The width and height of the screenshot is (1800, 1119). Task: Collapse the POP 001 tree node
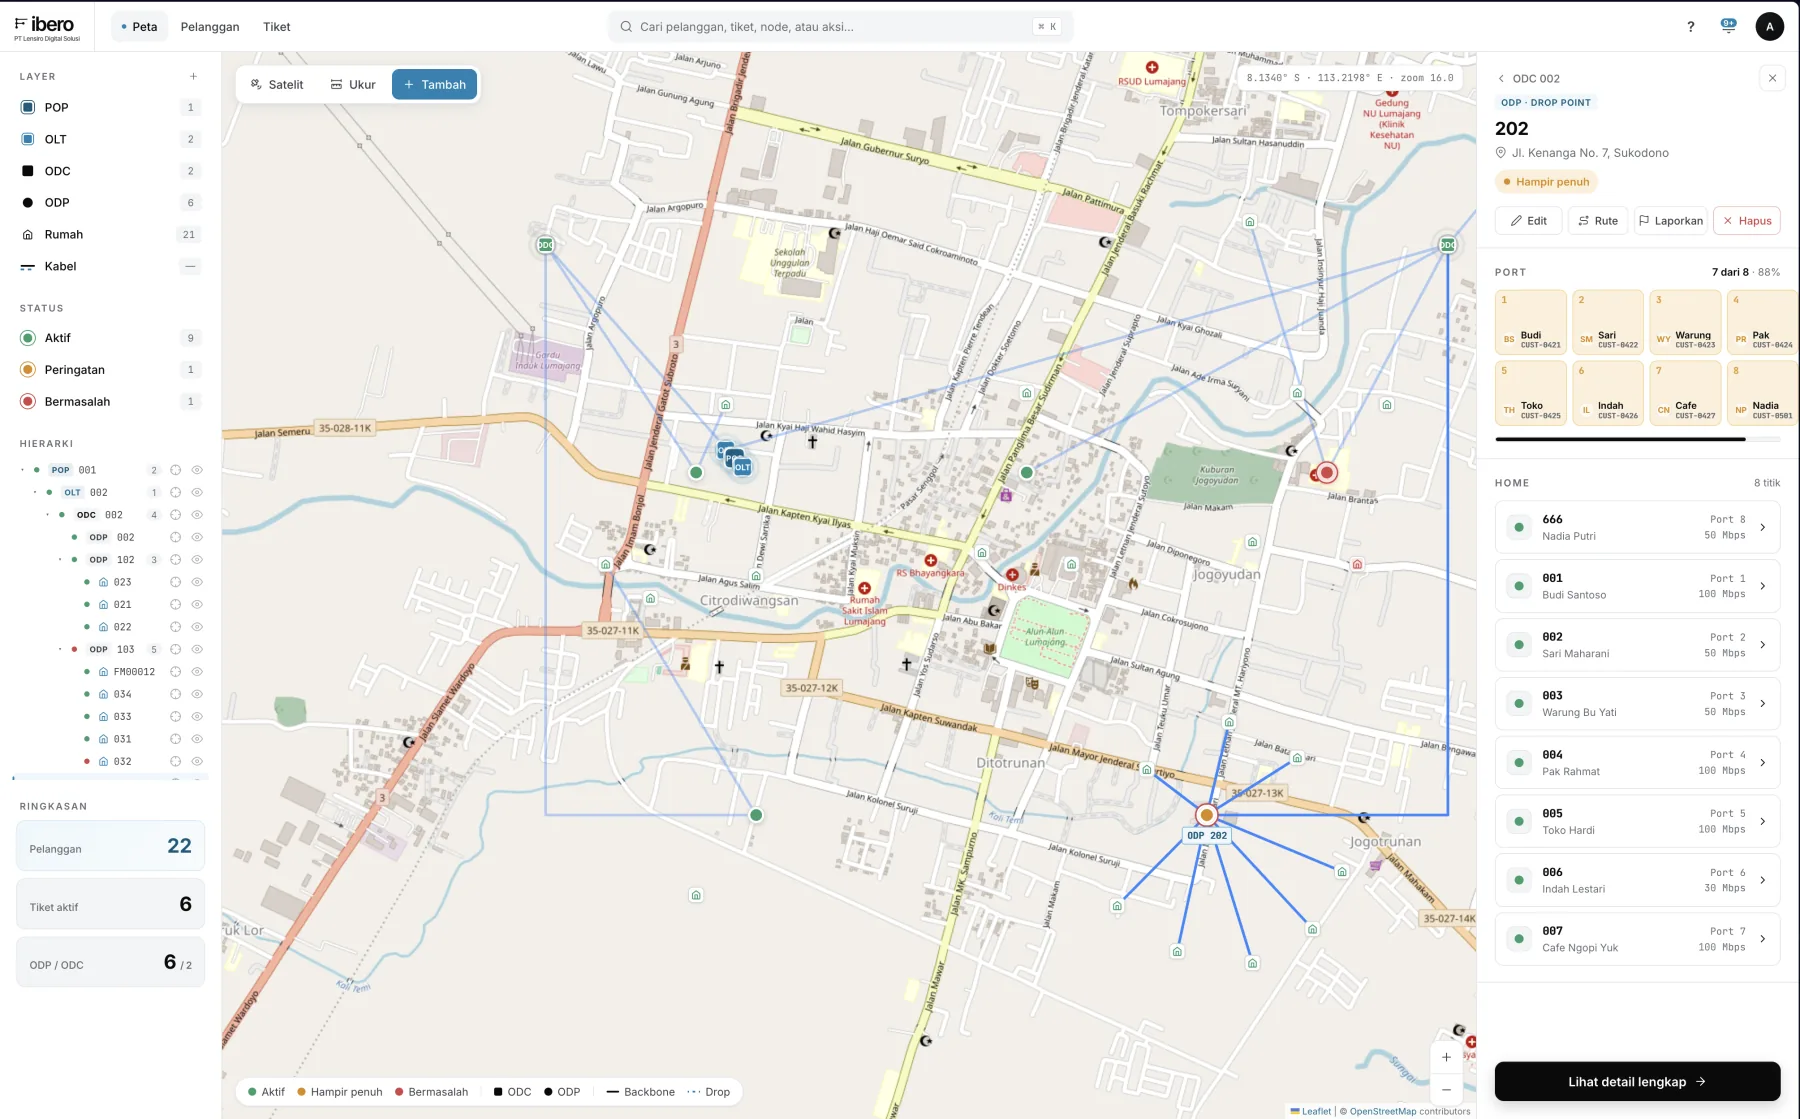pyautogui.click(x=23, y=470)
